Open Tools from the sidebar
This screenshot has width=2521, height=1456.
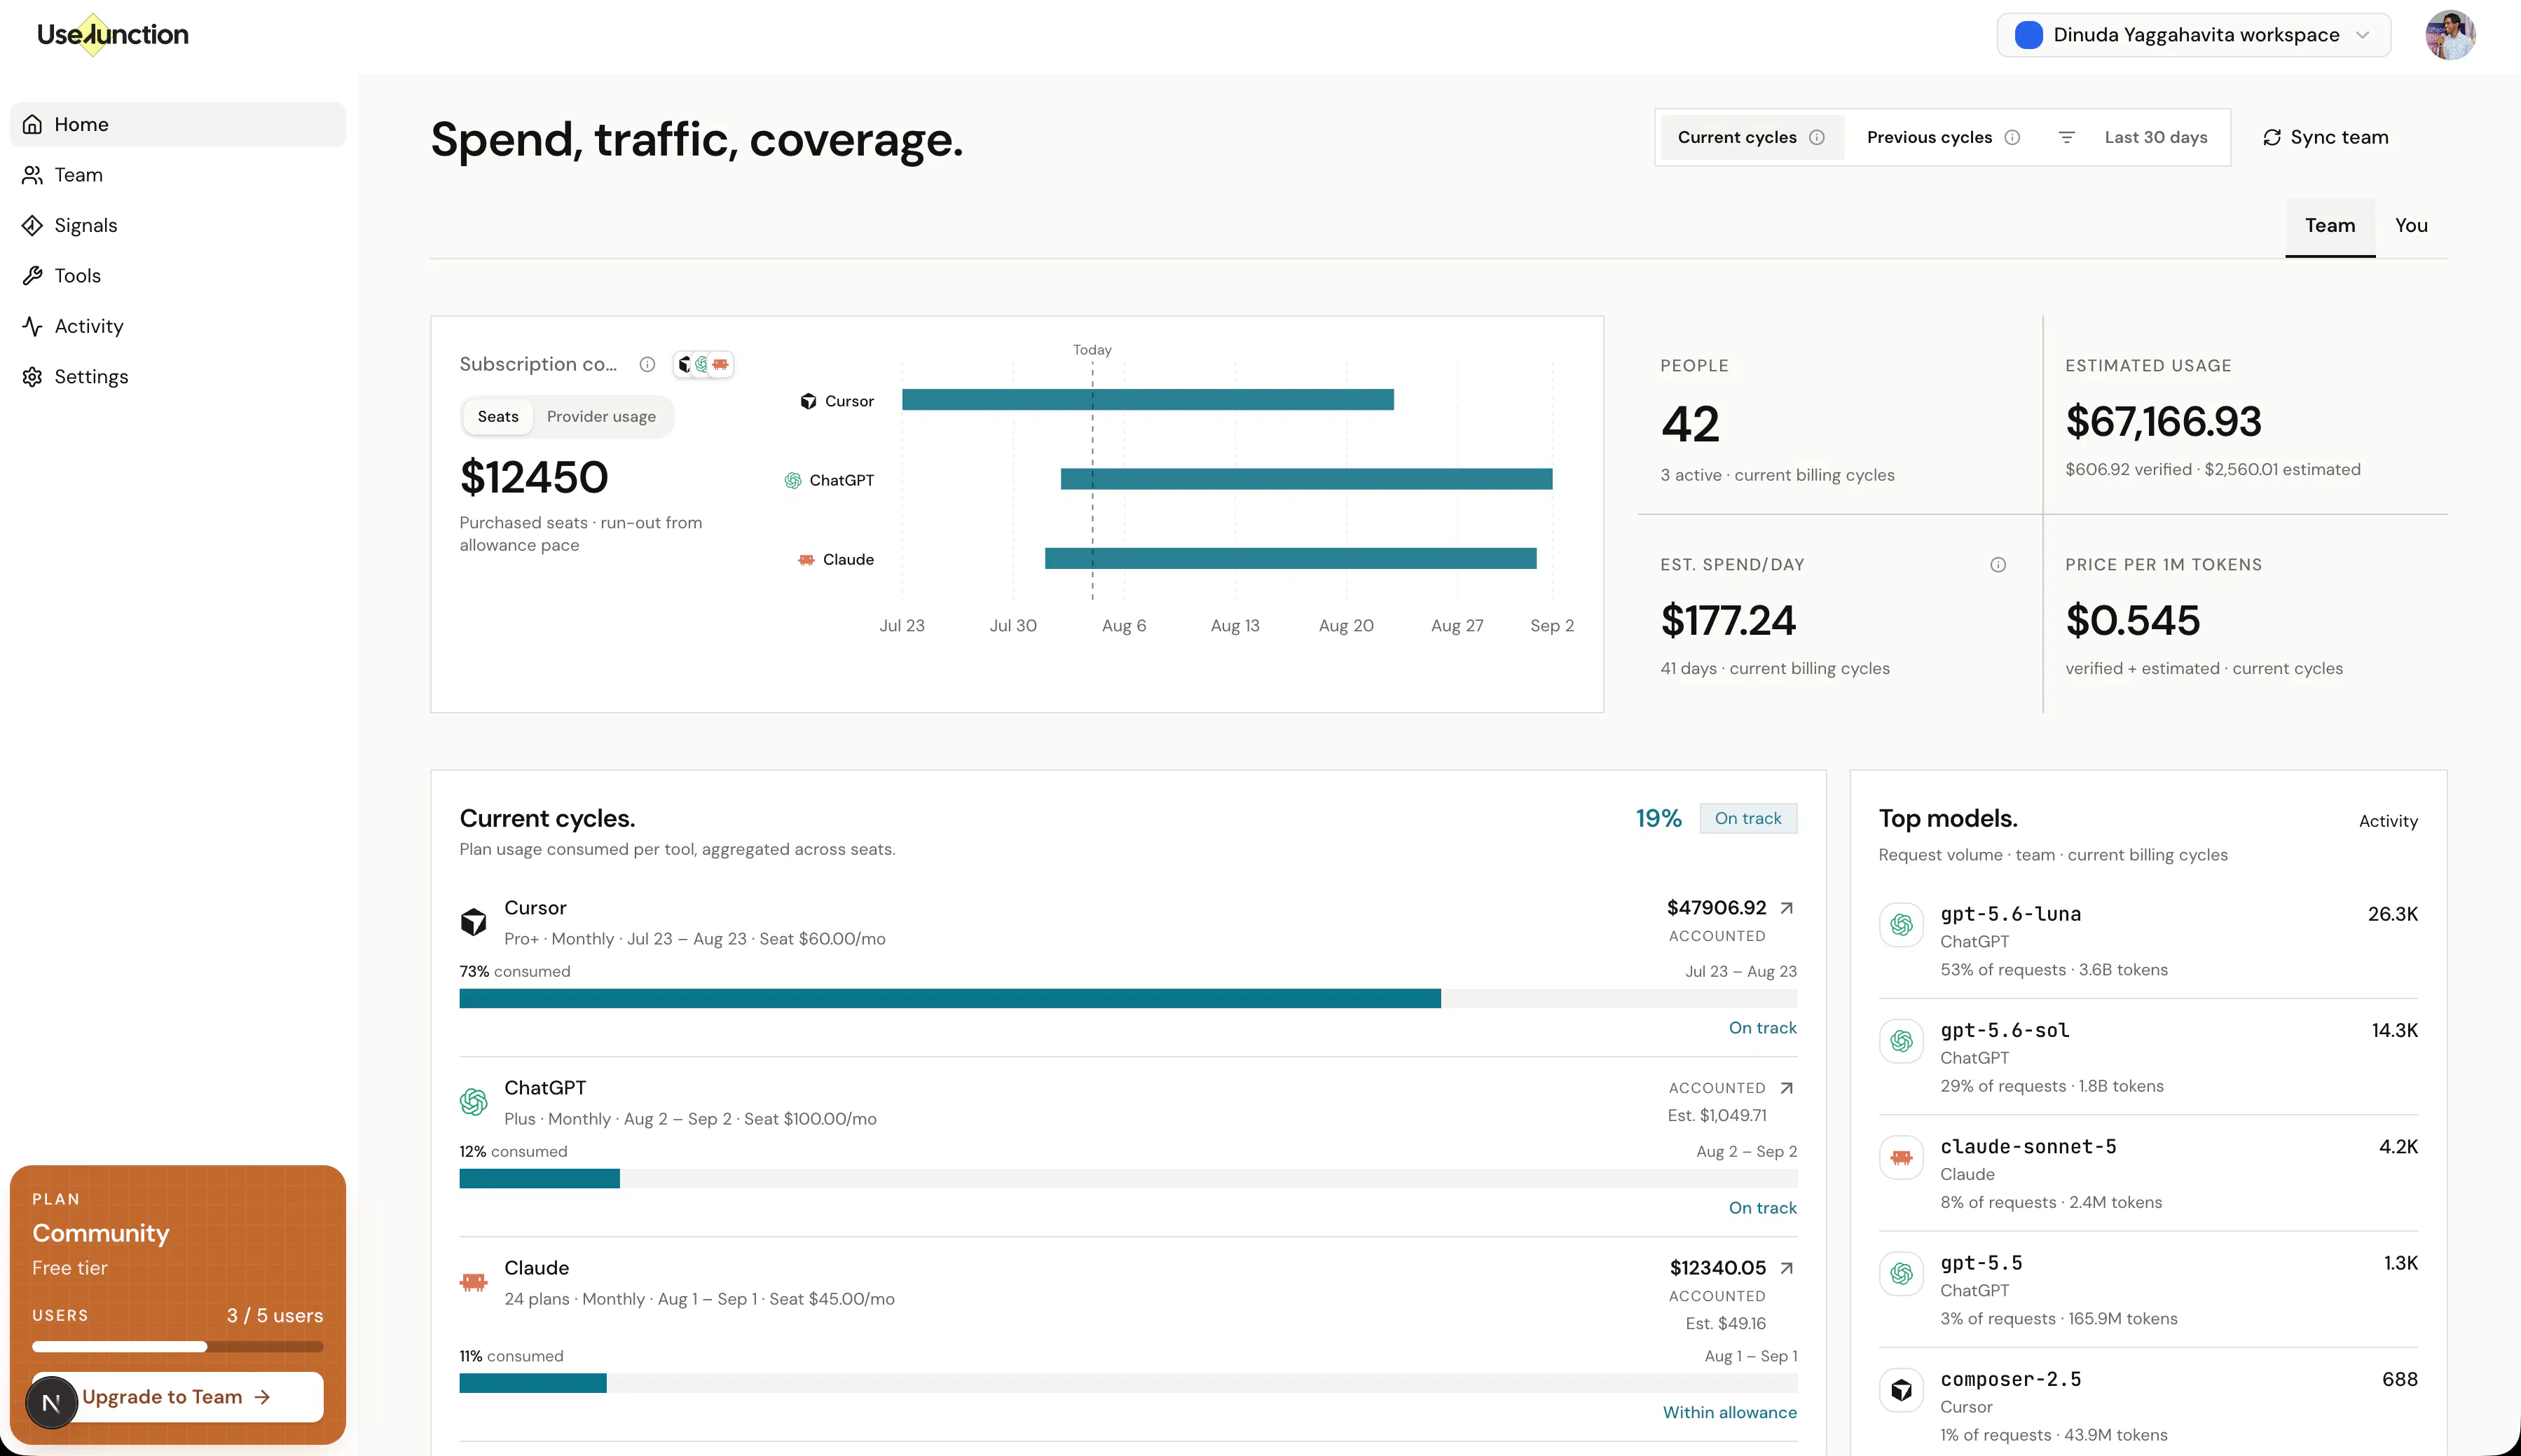178,276
